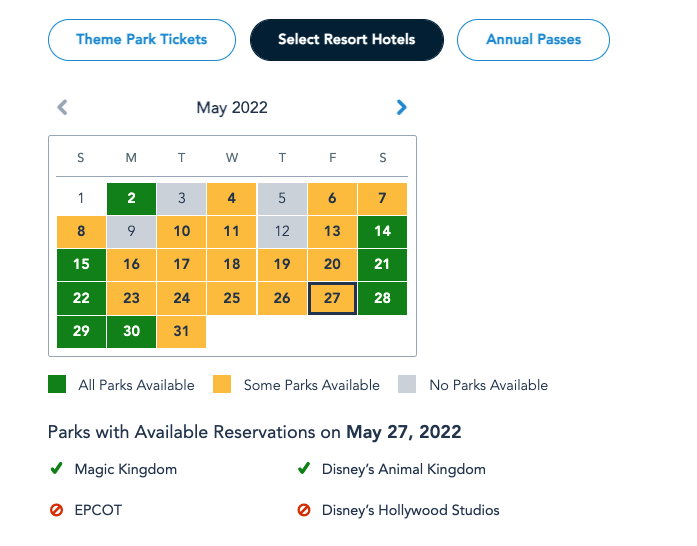697x546 pixels.
Task: Click the yellow Some Parks Available swatch
Action: (x=223, y=384)
